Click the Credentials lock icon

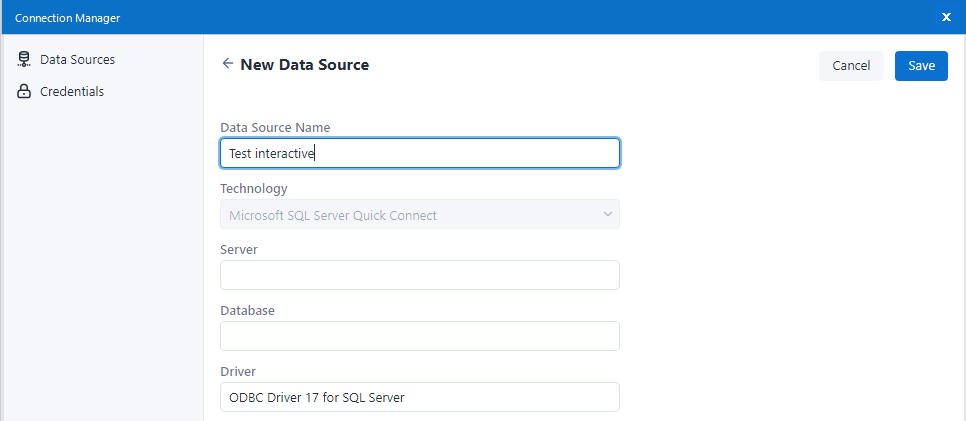[x=25, y=92]
